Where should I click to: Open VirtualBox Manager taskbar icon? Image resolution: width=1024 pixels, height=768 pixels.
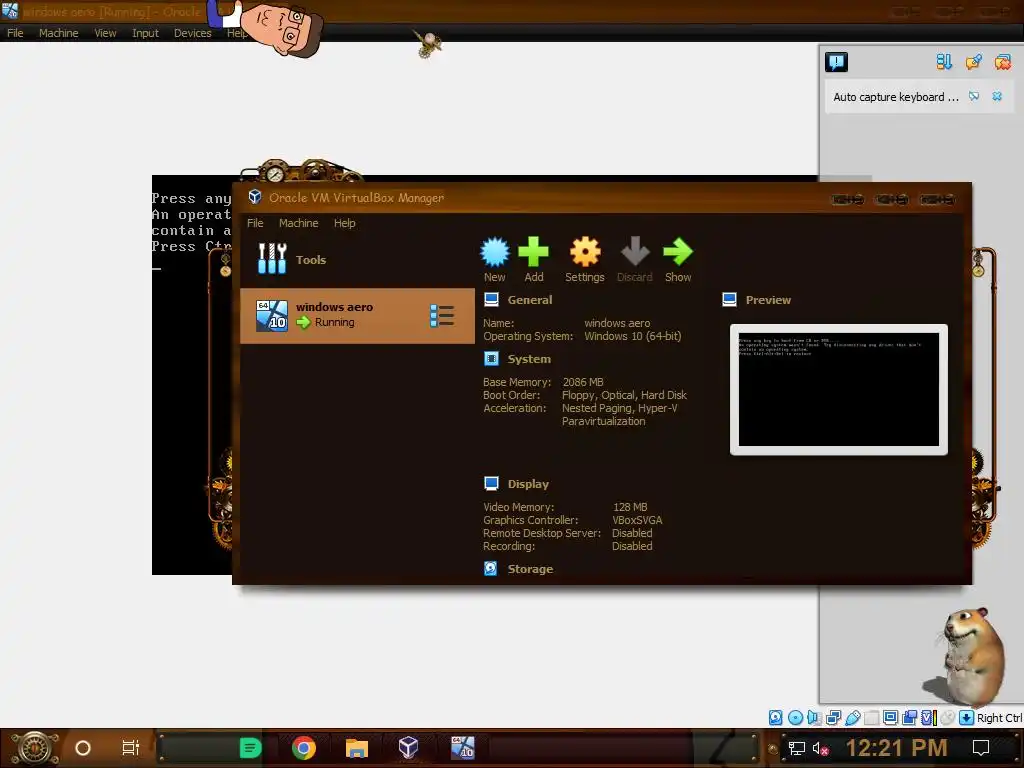tap(408, 748)
